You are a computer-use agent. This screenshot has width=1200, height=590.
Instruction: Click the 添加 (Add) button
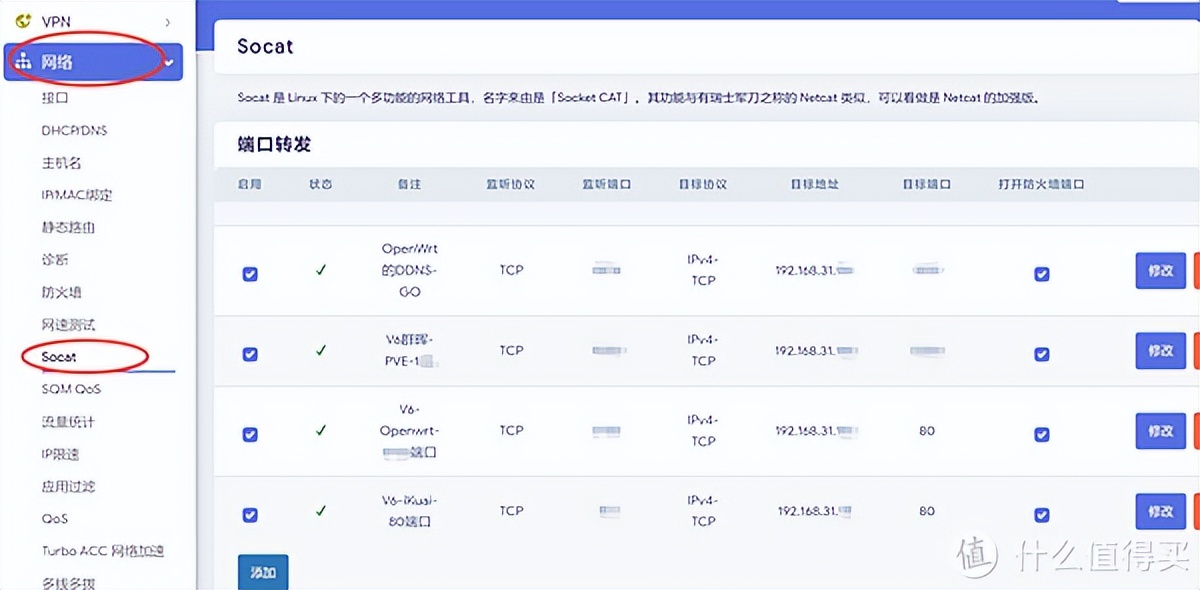coord(262,572)
